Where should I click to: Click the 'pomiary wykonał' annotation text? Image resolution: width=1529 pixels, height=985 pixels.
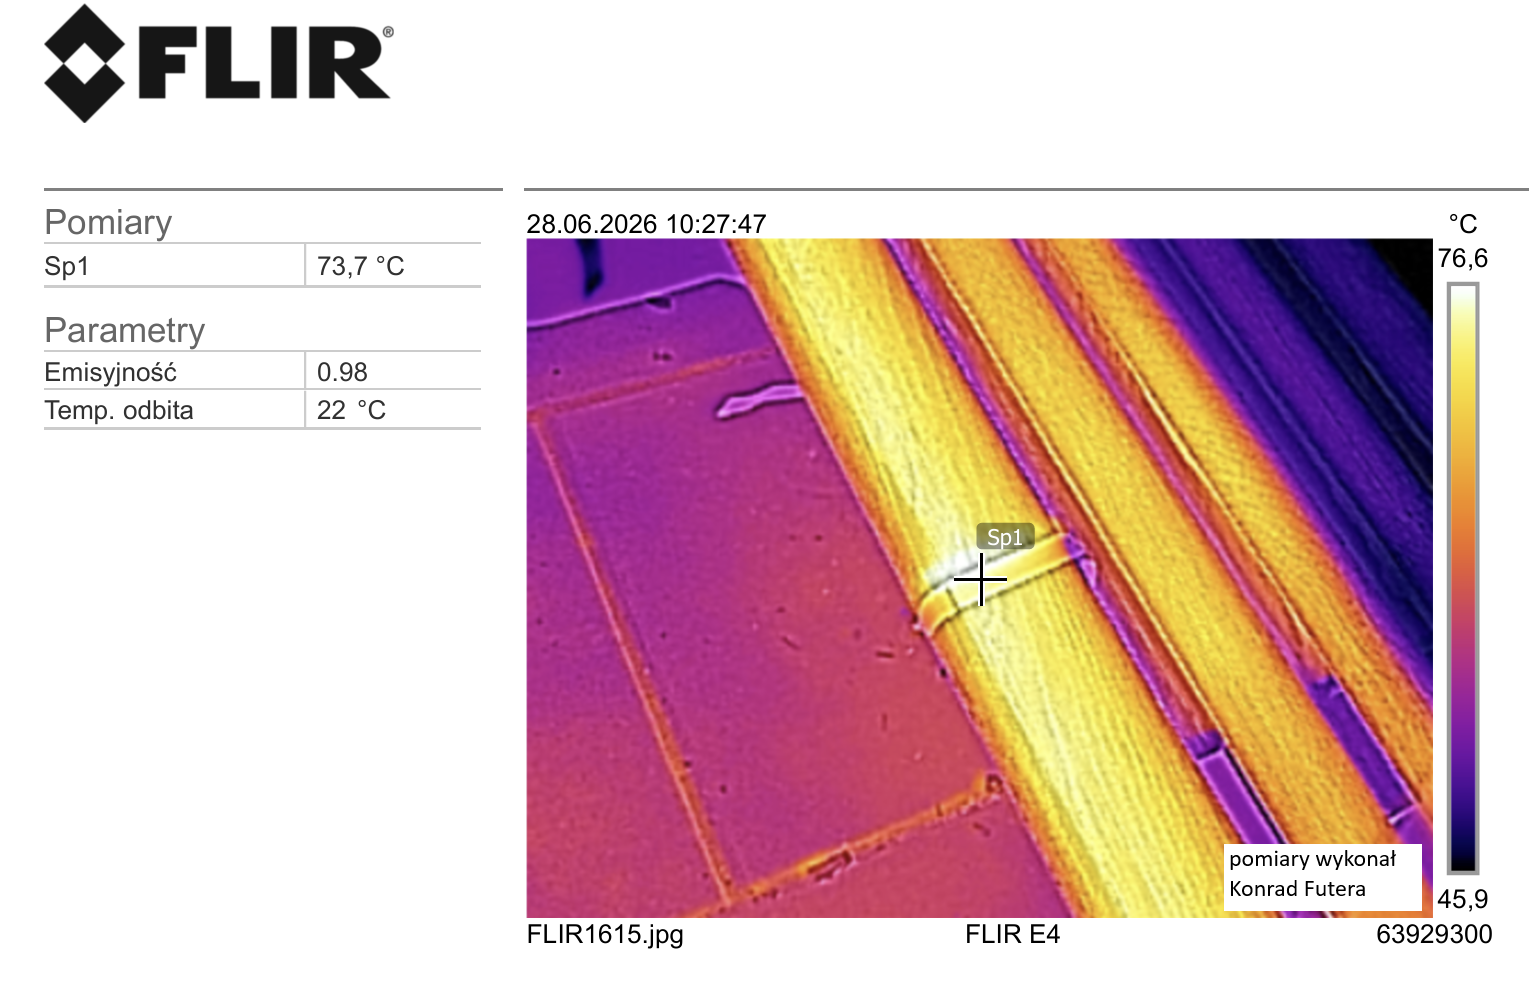click(x=1312, y=859)
